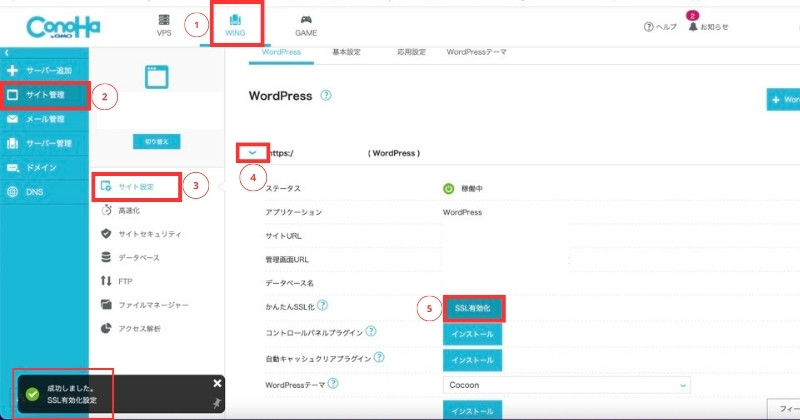Viewport: 800px width, 420px height.
Task: Click the shield icon beside サイトセキュリティ
Action: pyautogui.click(x=106, y=234)
